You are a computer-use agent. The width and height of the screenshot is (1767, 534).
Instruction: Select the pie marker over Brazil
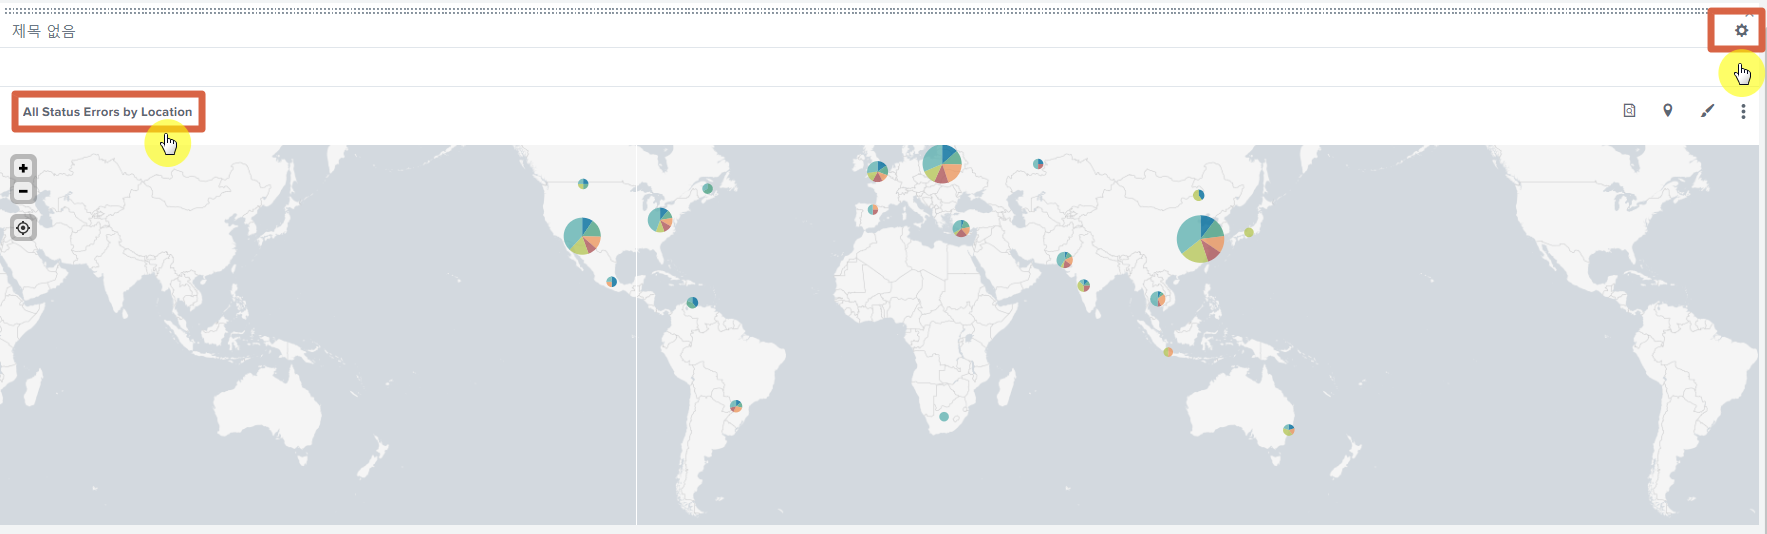click(x=736, y=406)
